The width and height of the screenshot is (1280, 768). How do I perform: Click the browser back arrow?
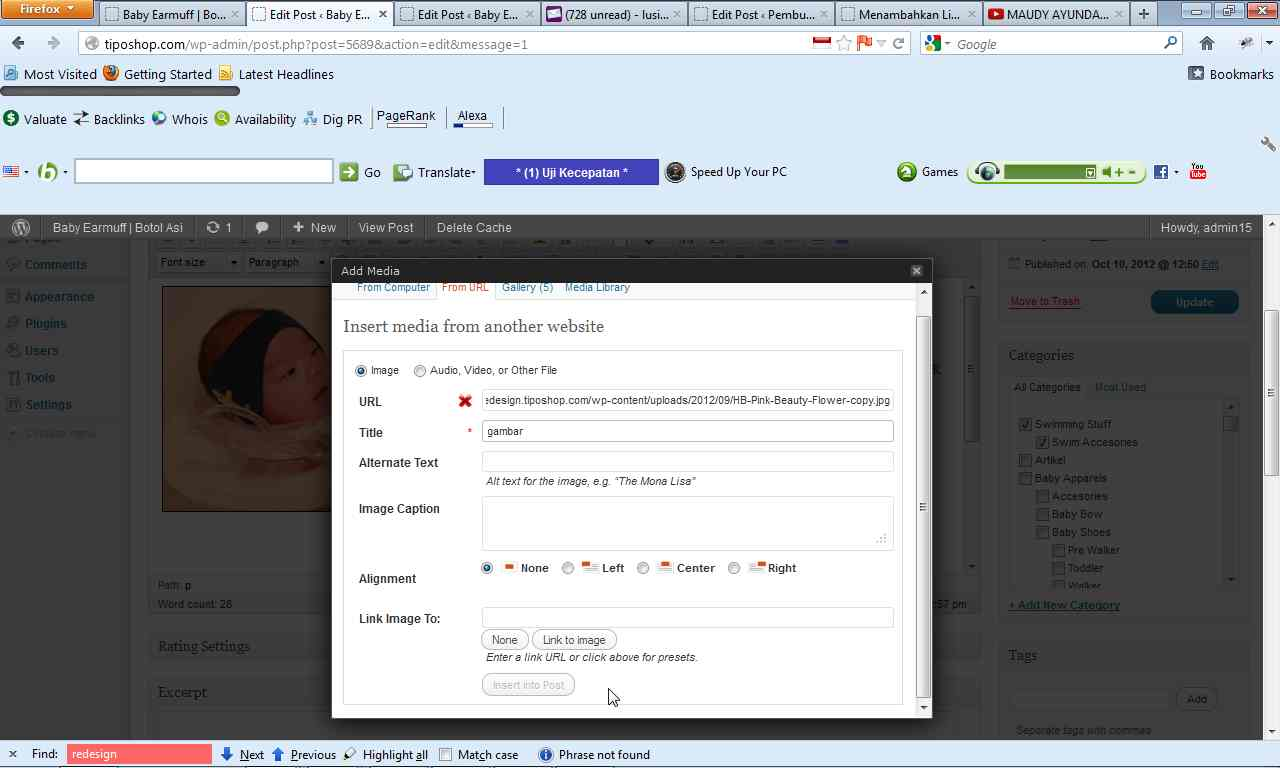(x=18, y=43)
